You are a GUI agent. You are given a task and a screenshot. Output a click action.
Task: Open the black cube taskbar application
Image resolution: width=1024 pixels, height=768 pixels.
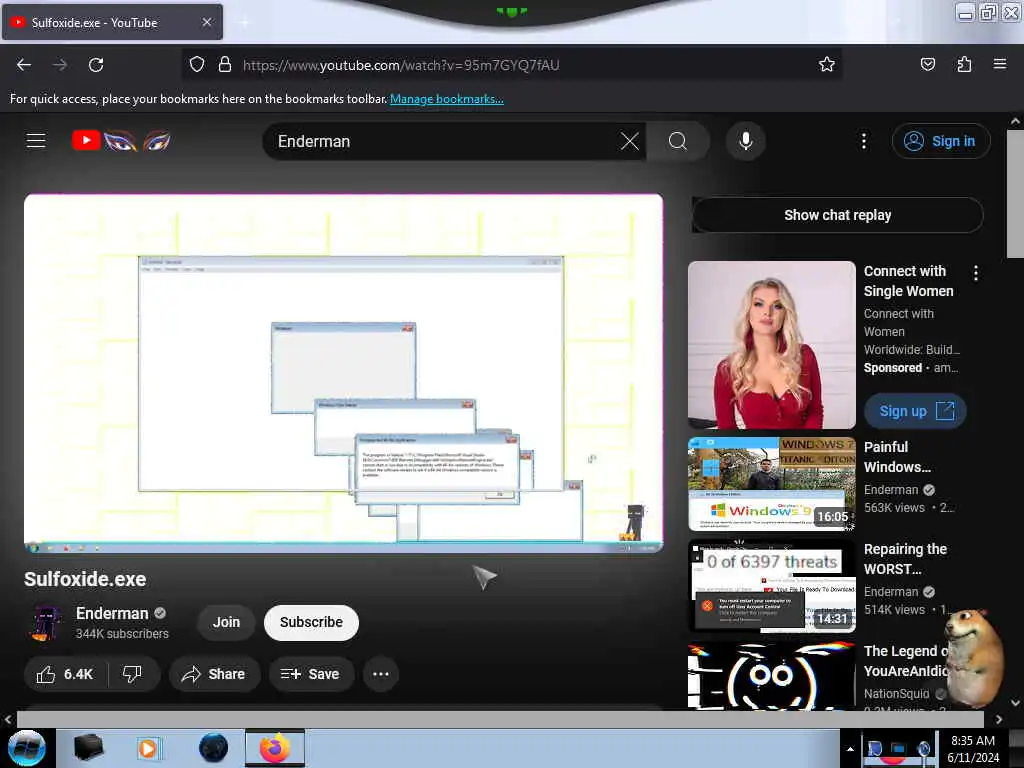[89, 748]
